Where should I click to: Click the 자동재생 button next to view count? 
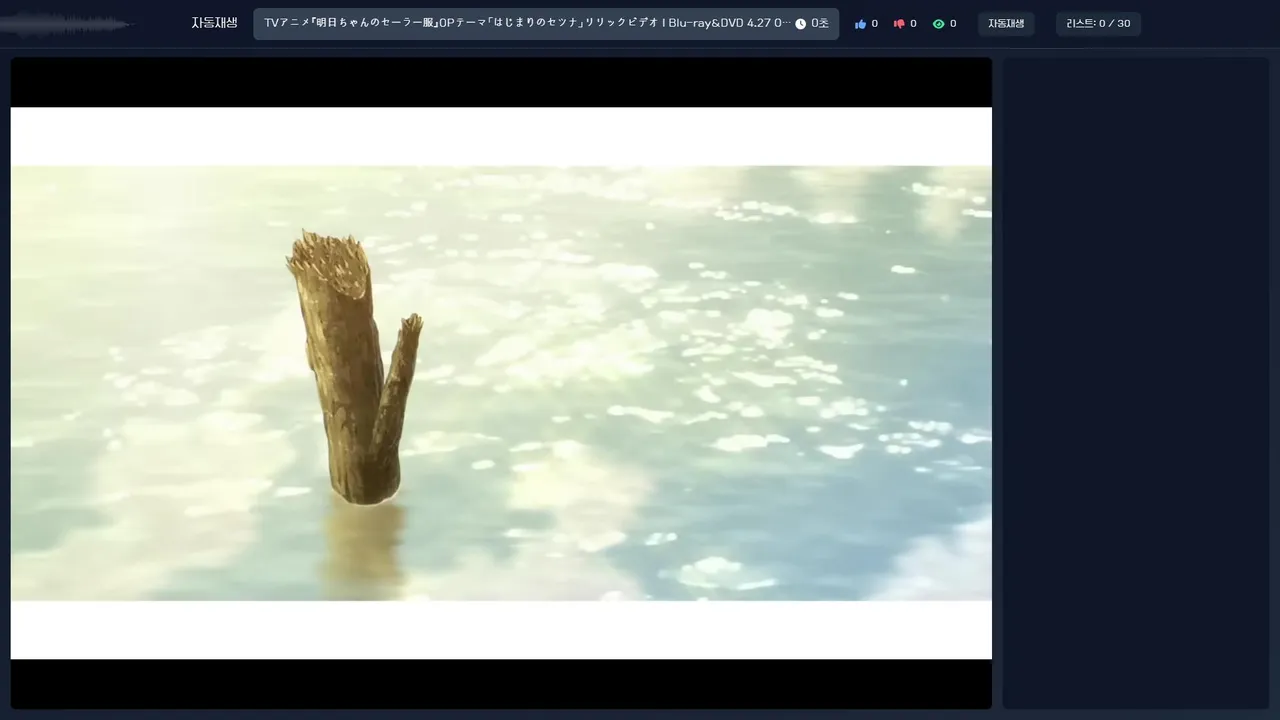click(x=1006, y=24)
